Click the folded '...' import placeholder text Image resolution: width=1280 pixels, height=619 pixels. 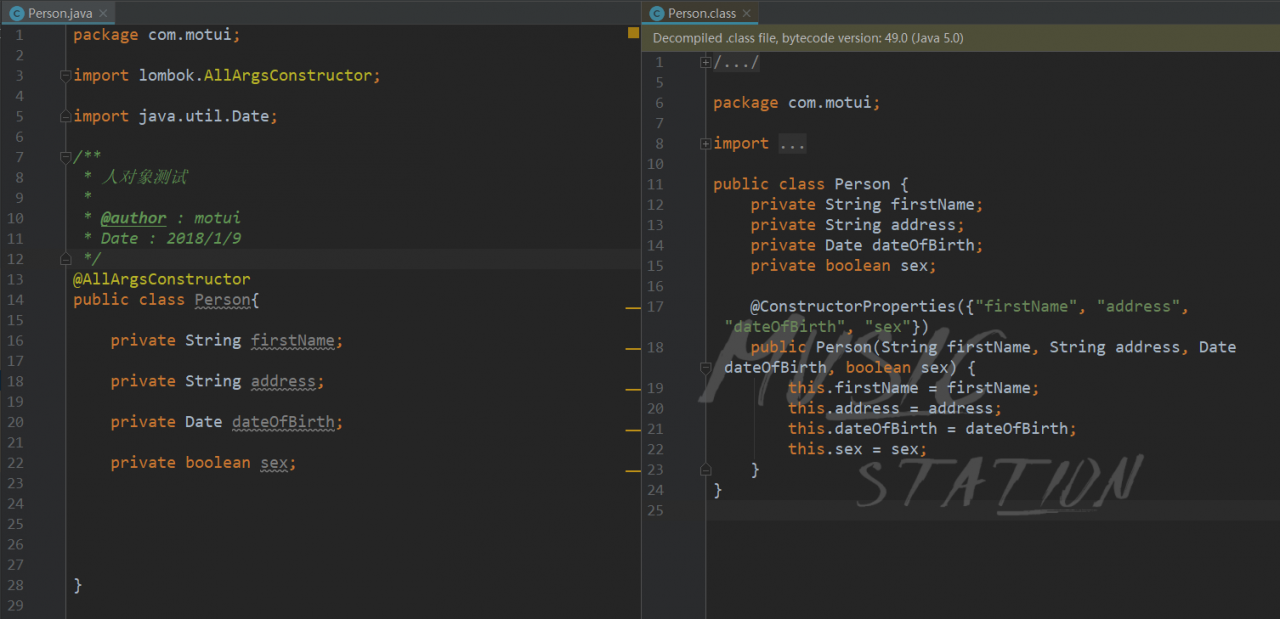point(791,144)
